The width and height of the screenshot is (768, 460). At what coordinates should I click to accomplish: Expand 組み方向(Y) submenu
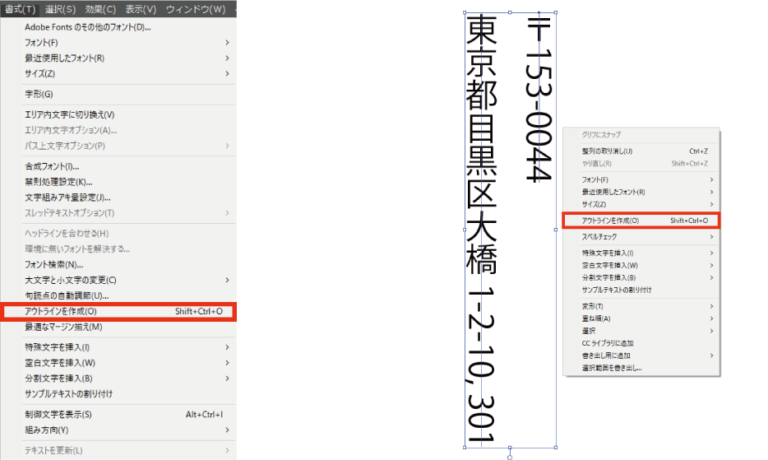coord(119,430)
